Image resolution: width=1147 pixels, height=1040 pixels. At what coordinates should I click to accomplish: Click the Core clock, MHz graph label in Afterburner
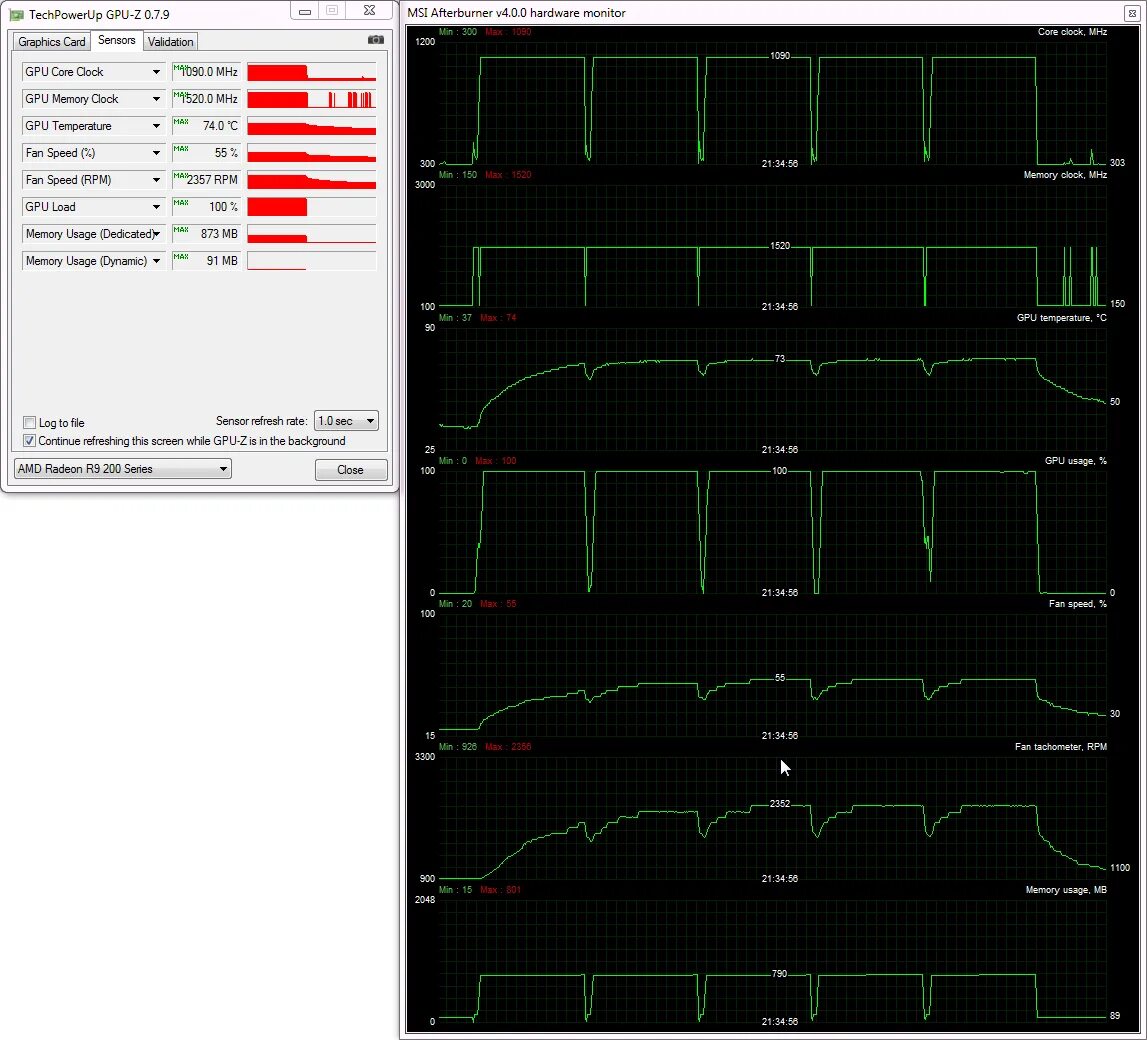point(1072,31)
